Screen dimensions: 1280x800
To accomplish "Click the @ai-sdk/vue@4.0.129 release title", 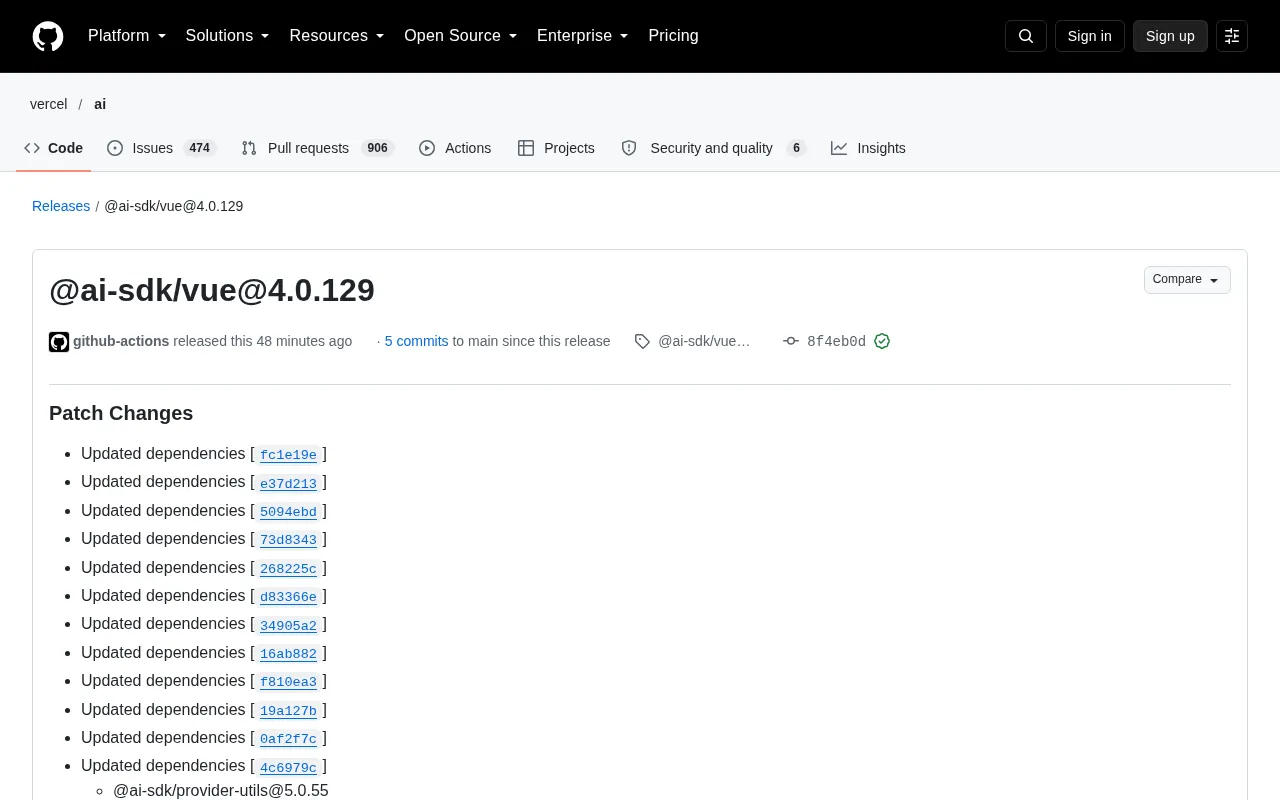I will point(212,290).
